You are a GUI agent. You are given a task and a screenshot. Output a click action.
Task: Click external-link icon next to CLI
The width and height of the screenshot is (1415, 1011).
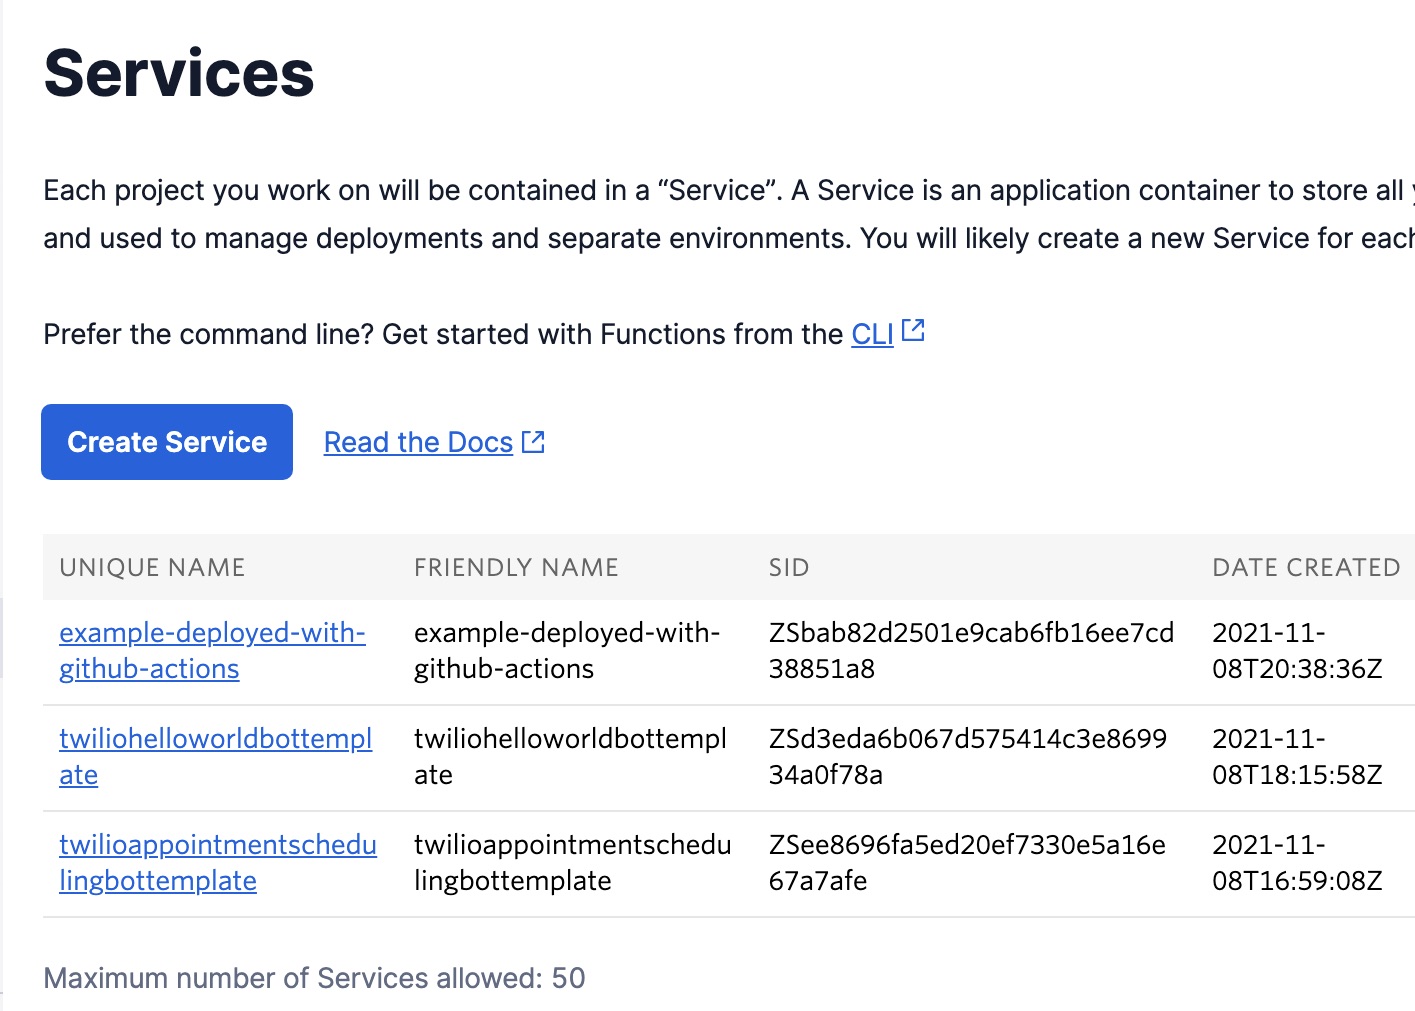[913, 331]
